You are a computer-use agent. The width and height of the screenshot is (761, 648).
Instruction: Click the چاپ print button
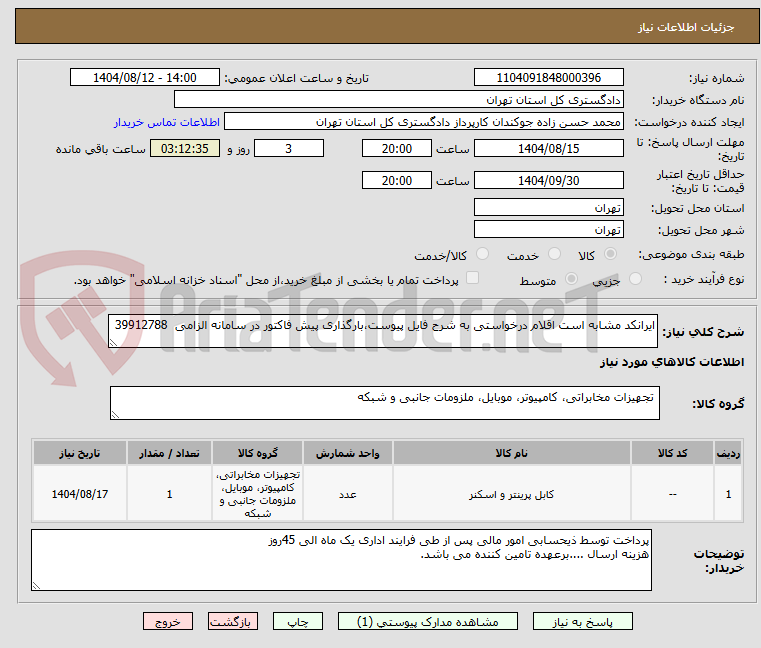[298, 621]
